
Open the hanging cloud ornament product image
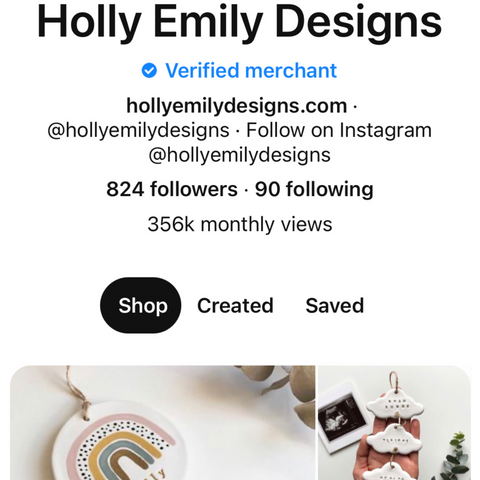pos(394,423)
